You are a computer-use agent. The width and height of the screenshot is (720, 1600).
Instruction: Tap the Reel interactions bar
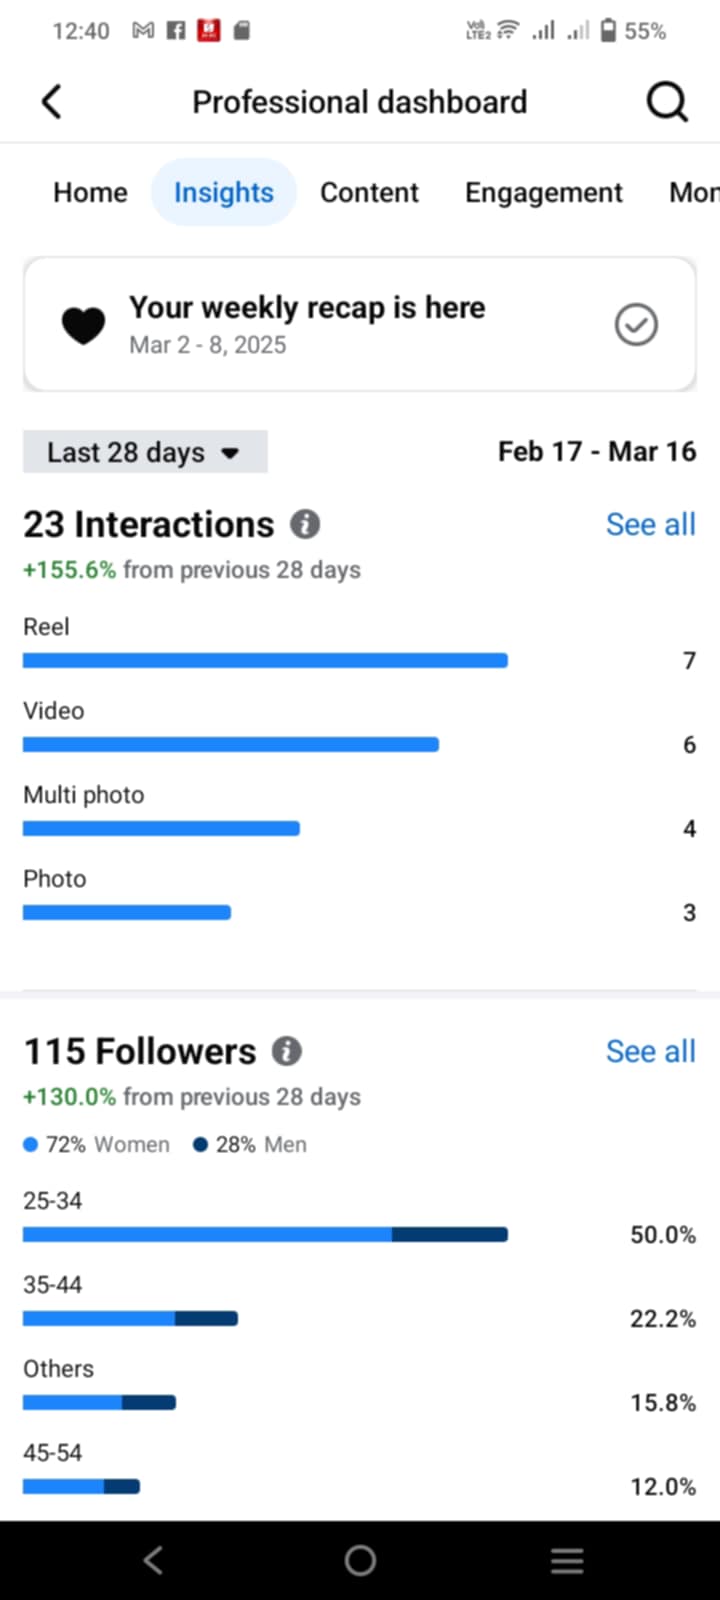click(265, 660)
